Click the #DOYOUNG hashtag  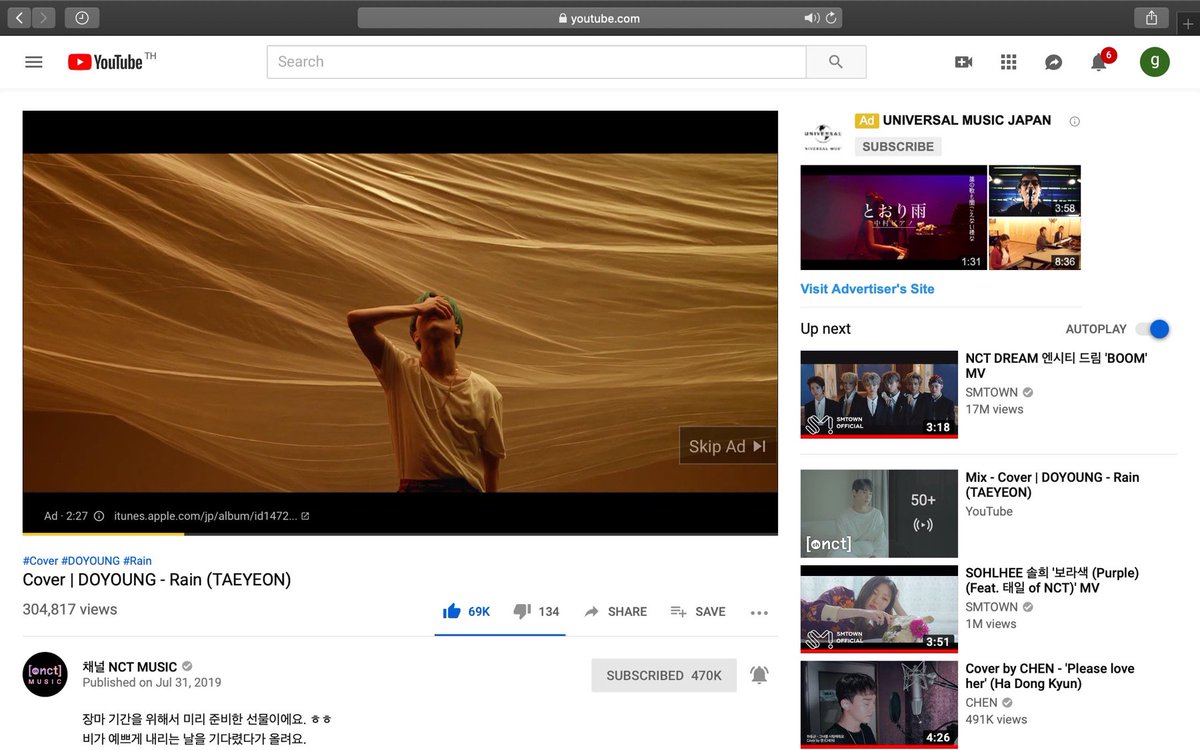click(x=90, y=561)
